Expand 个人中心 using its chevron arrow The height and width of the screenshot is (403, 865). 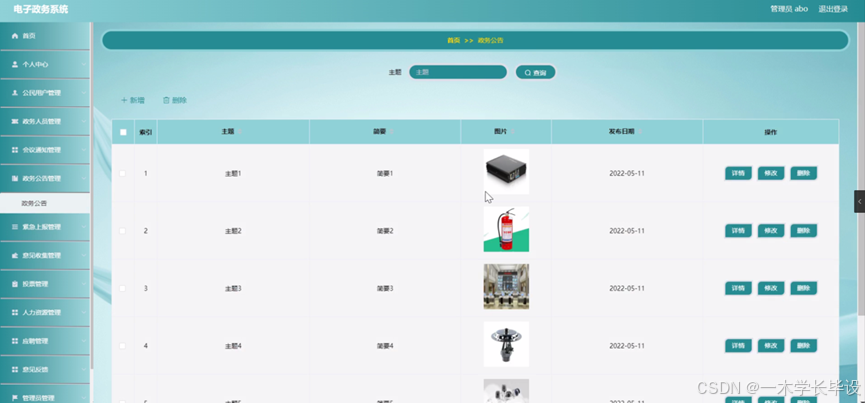pyautogui.click(x=83, y=65)
